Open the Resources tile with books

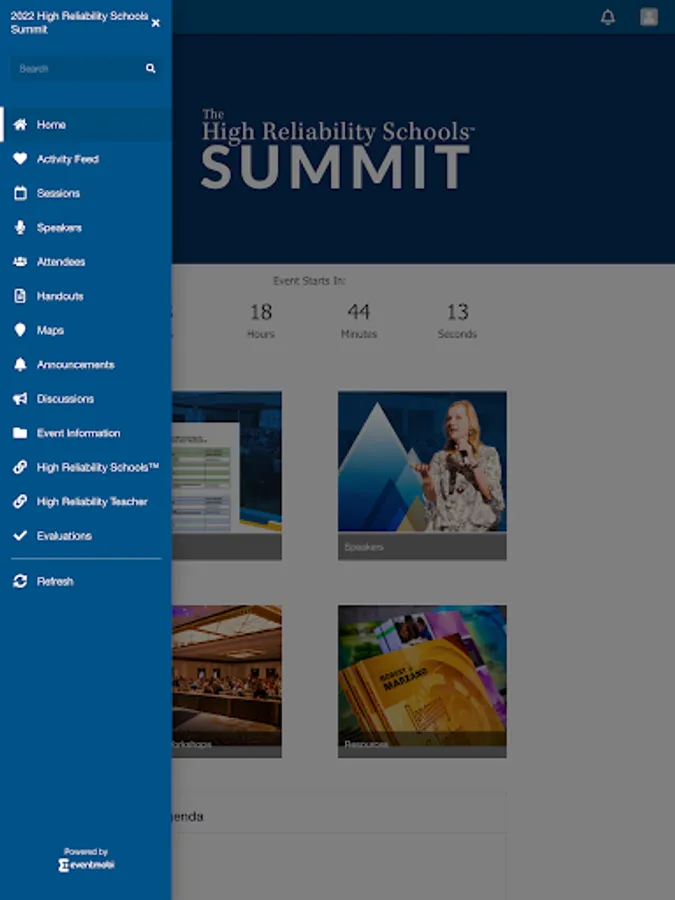[422, 681]
